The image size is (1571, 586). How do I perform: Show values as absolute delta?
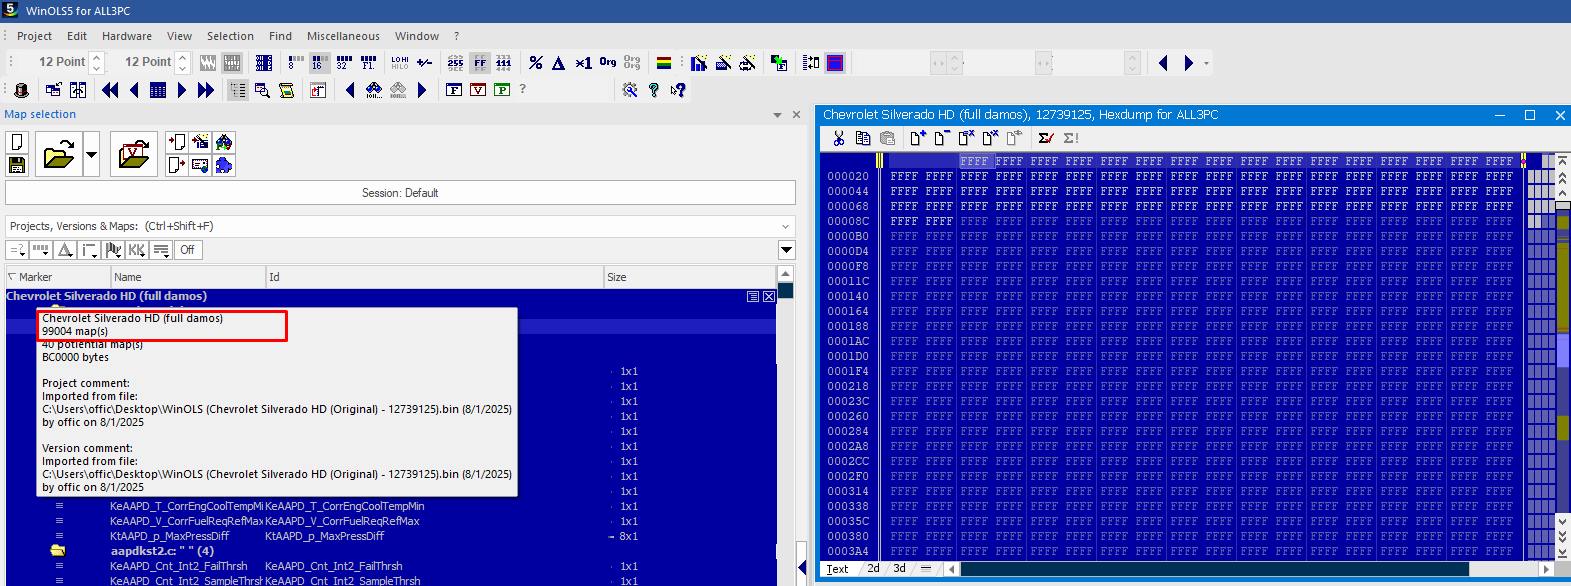pyautogui.click(x=559, y=62)
